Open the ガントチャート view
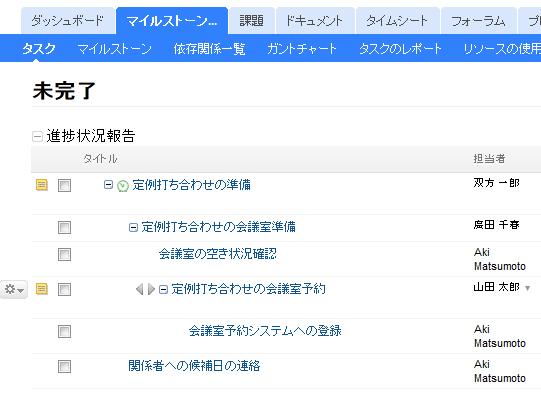The width and height of the screenshot is (541, 393). (302, 49)
